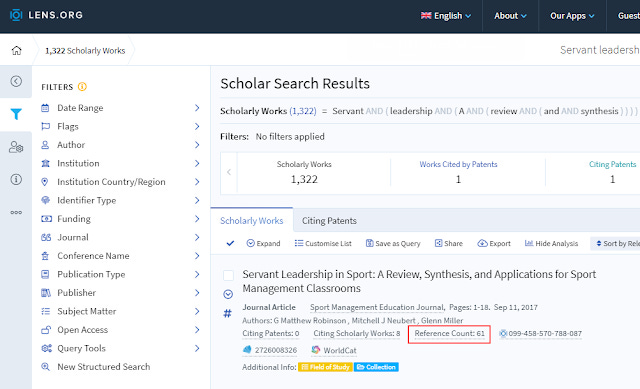Click the 1,322 Scholarly Works breadcrumb

point(85,51)
